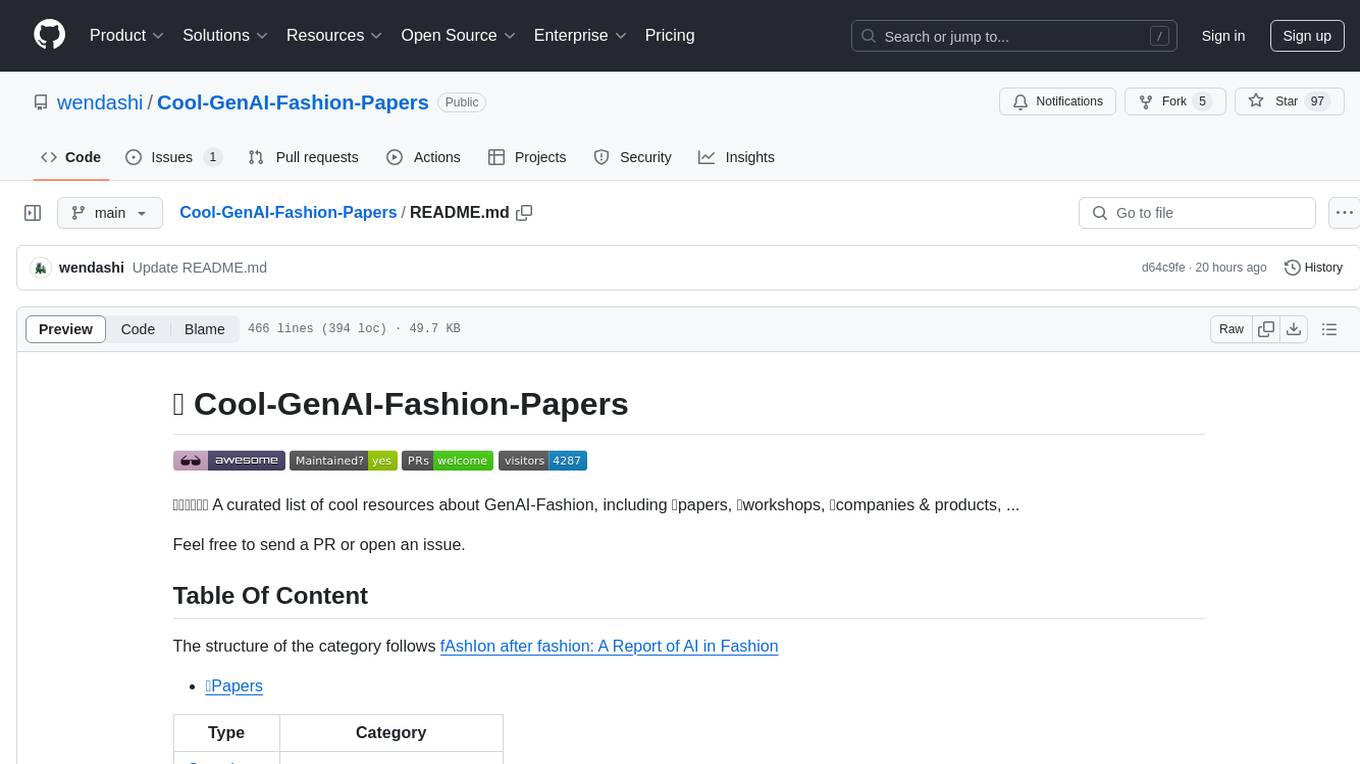Open the document outline list icon
The image size is (1360, 764).
pos(1329,329)
